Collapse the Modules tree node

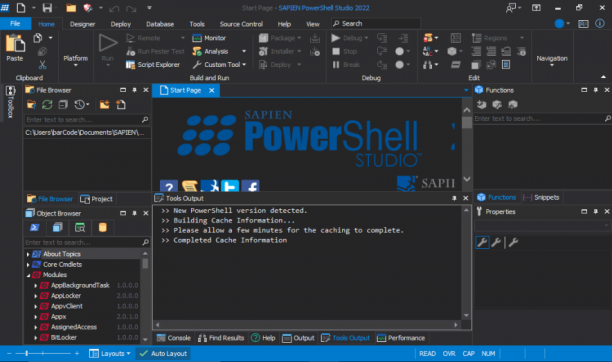click(28, 275)
